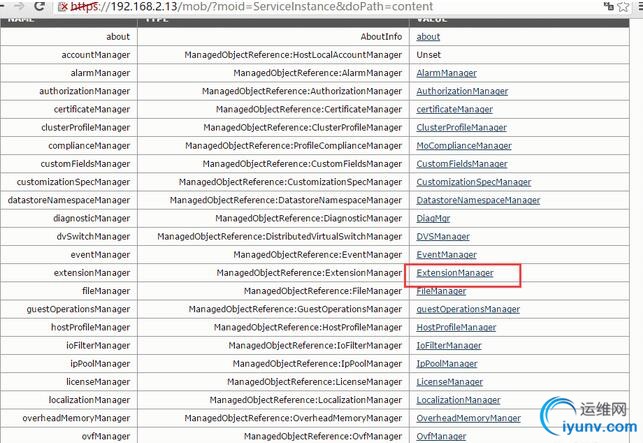Select the name cell 'datastoreNamespaceManager'
643x443 pixels.
69,200
